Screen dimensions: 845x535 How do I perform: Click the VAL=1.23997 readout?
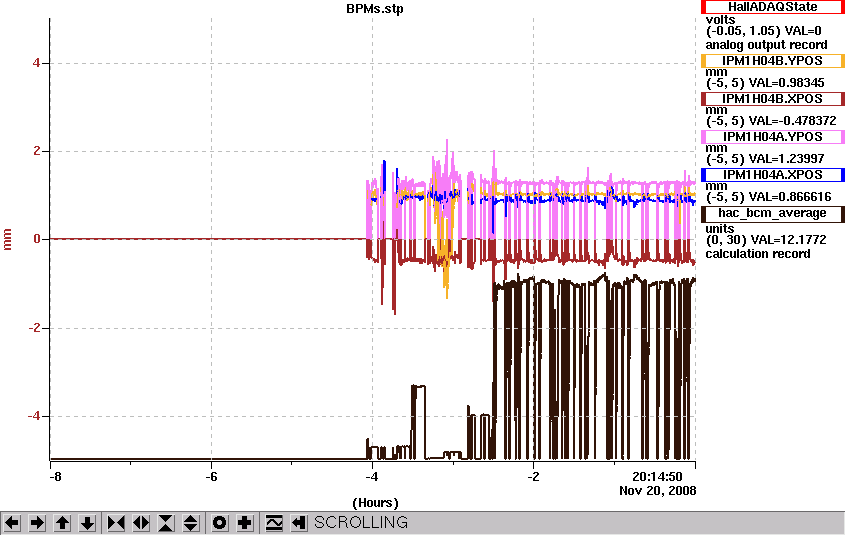coord(786,159)
